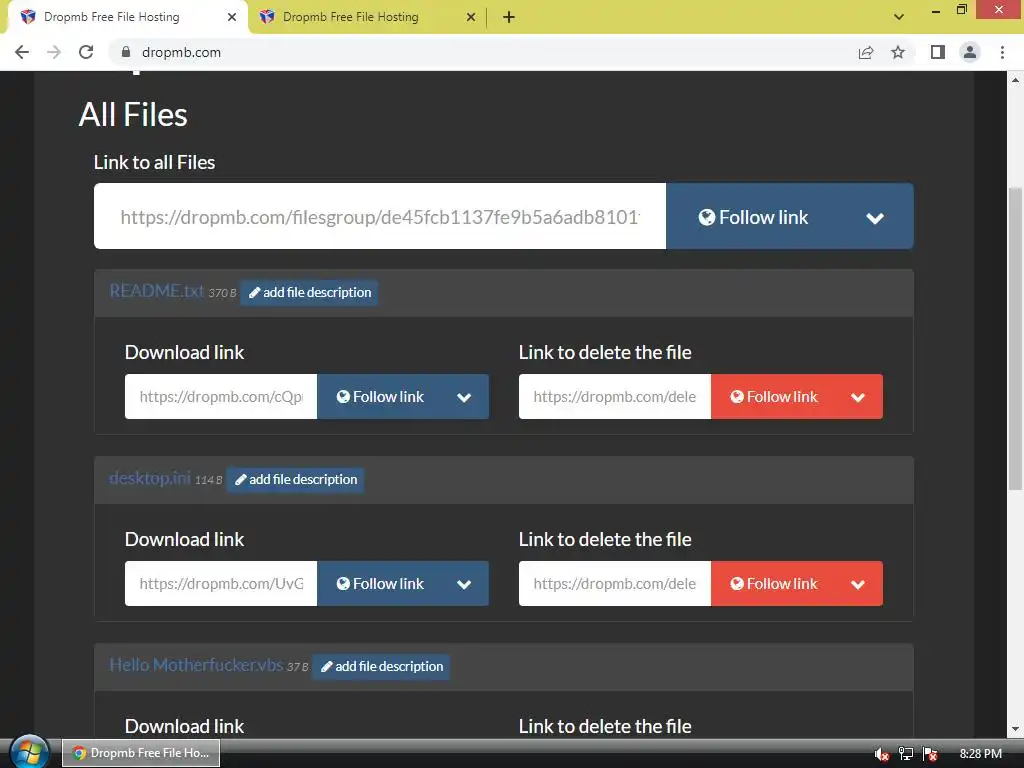Expand the all-files Follow link dropdown arrow
The width and height of the screenshot is (1024, 768).
tap(875, 217)
